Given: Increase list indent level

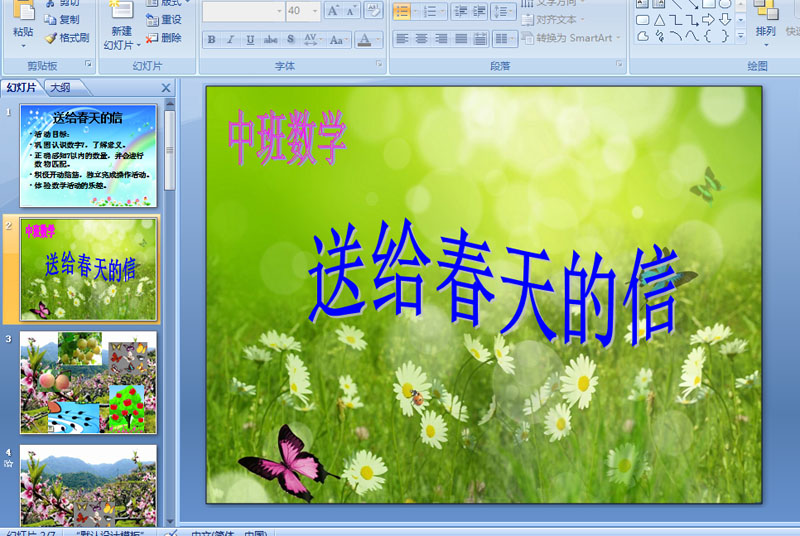Looking at the screenshot, I should [x=479, y=11].
